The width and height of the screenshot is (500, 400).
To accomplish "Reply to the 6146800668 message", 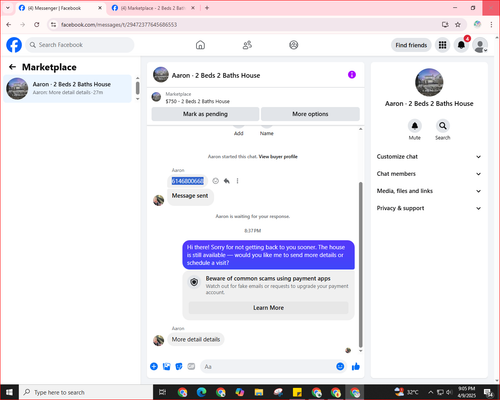I will coord(227,181).
